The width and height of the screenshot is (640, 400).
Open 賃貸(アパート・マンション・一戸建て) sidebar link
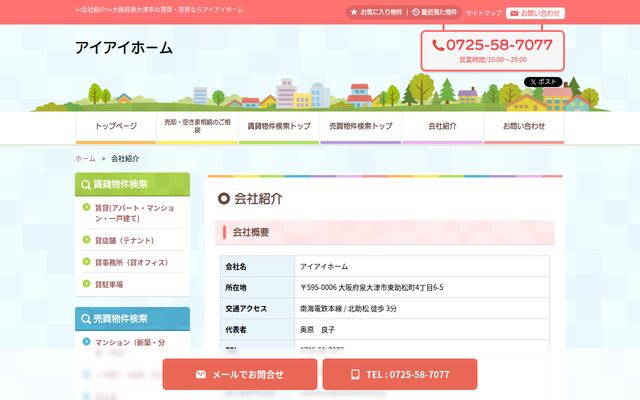[x=135, y=213]
